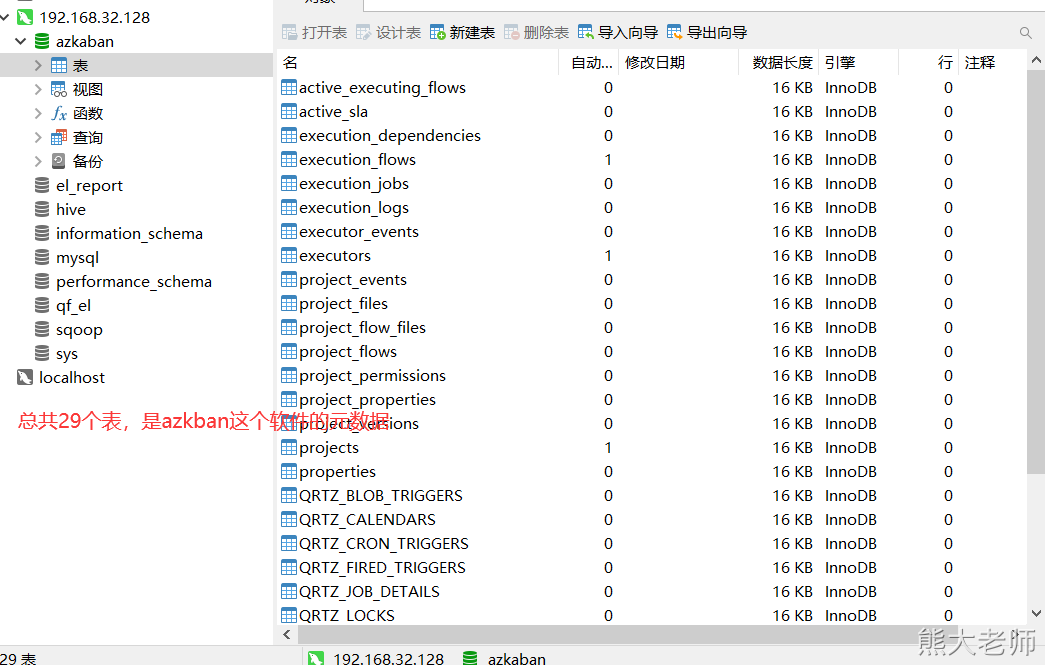This screenshot has width=1045, height=665.
Task: Click the horizontal scrollbar left arrow
Action: [x=287, y=634]
